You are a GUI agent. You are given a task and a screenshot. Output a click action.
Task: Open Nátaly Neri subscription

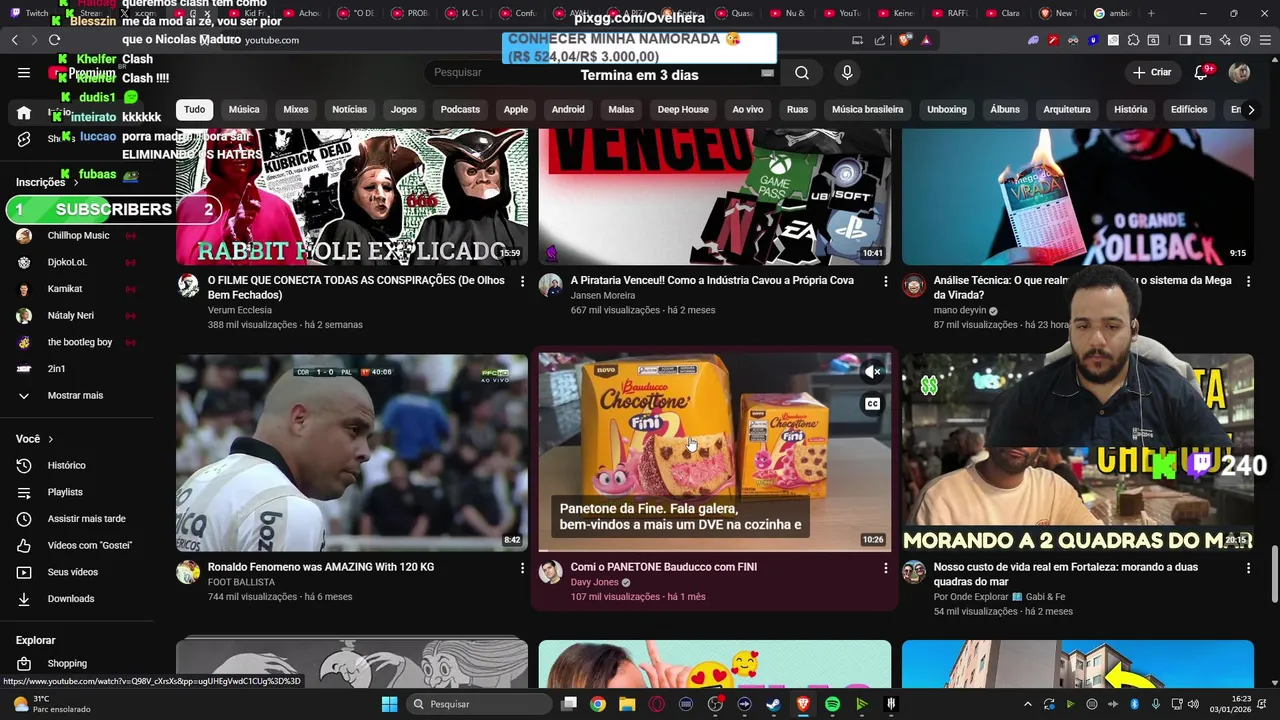click(x=76, y=316)
